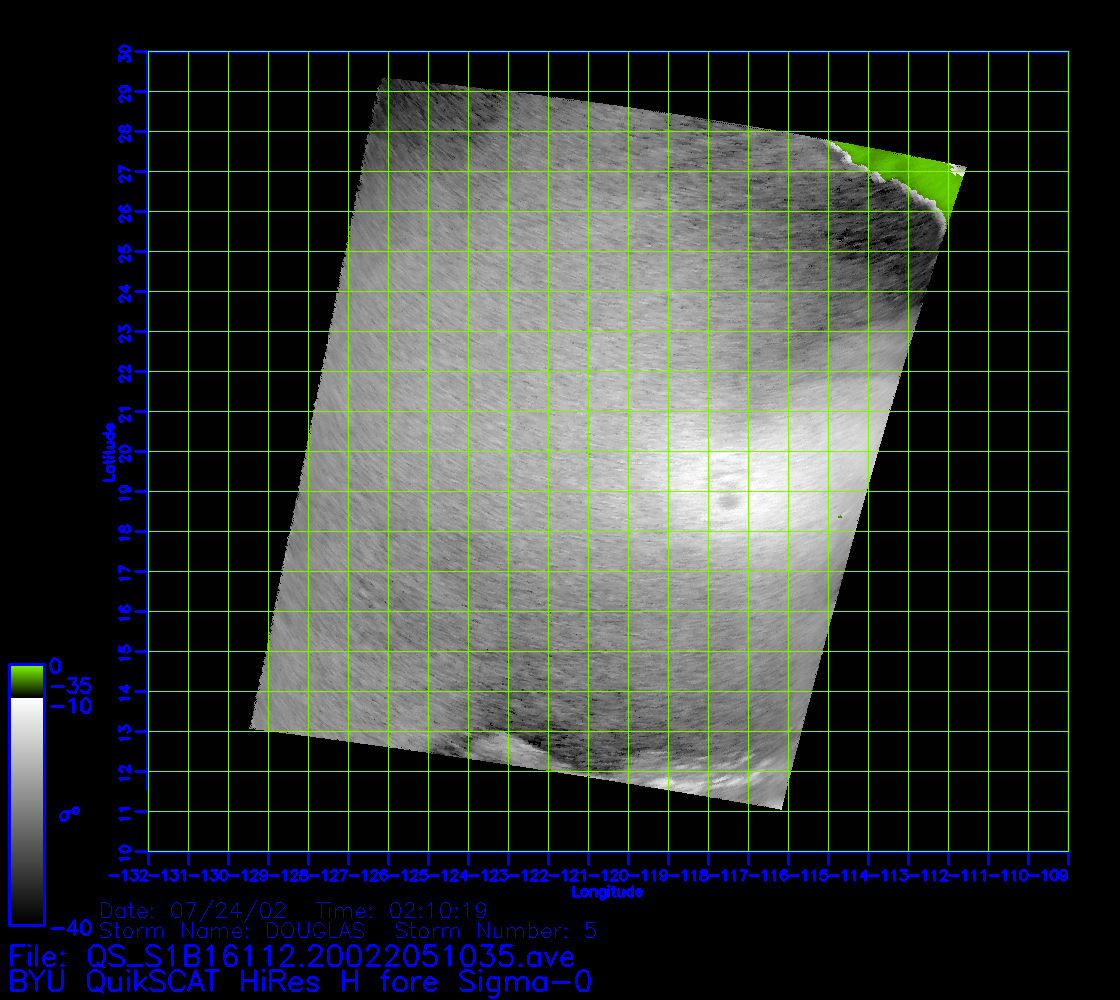Click the -132 longitude tick label
This screenshot has height=1000, width=1120.
[149, 876]
